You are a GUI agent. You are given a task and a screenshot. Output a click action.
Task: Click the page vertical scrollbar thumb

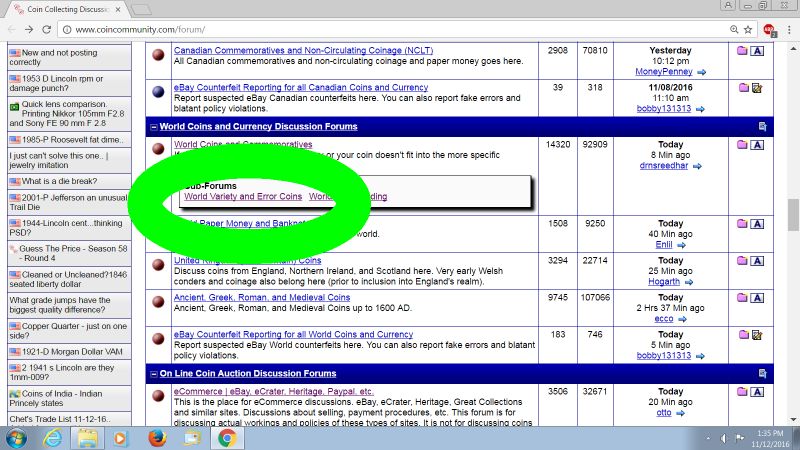(x=793, y=215)
